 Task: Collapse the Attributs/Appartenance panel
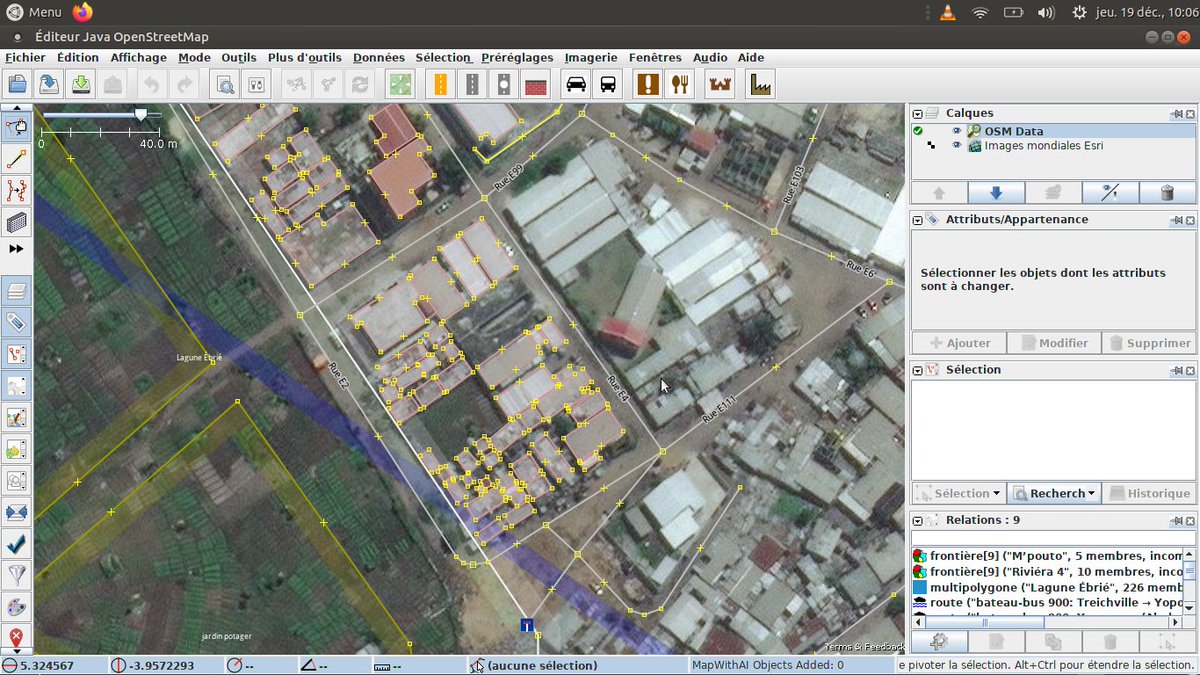[x=918, y=219]
